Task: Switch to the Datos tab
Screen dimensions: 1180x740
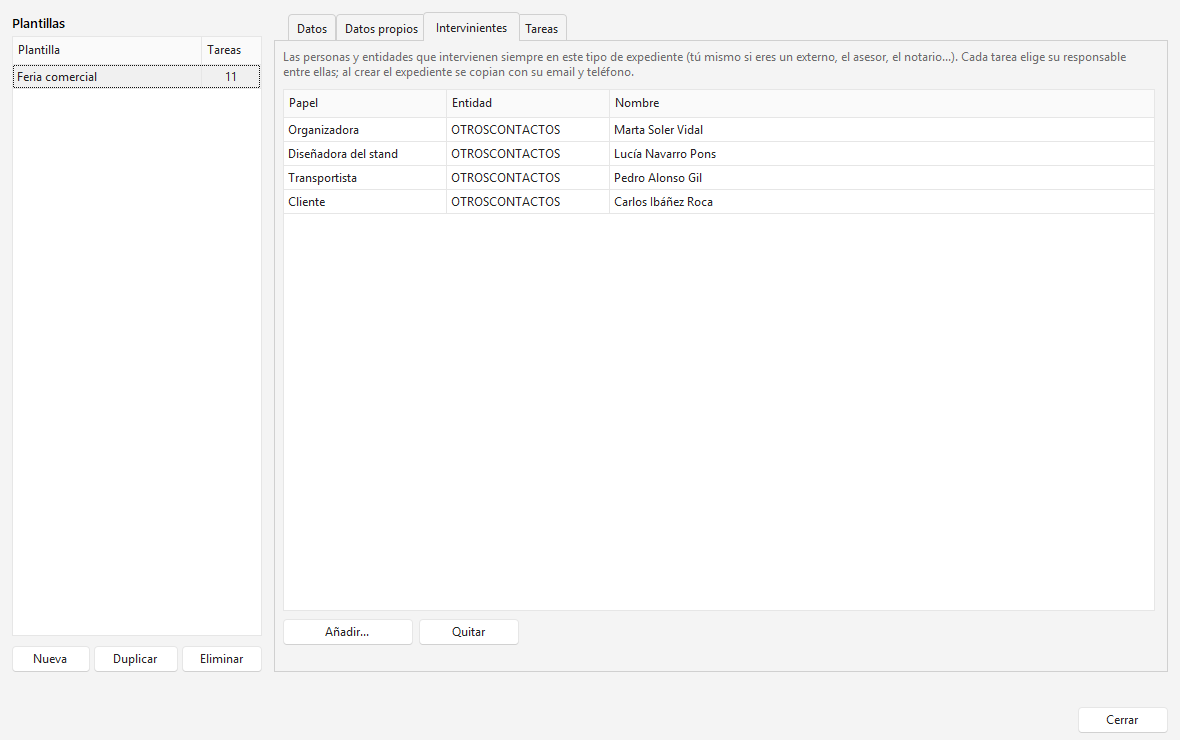Action: point(312,29)
